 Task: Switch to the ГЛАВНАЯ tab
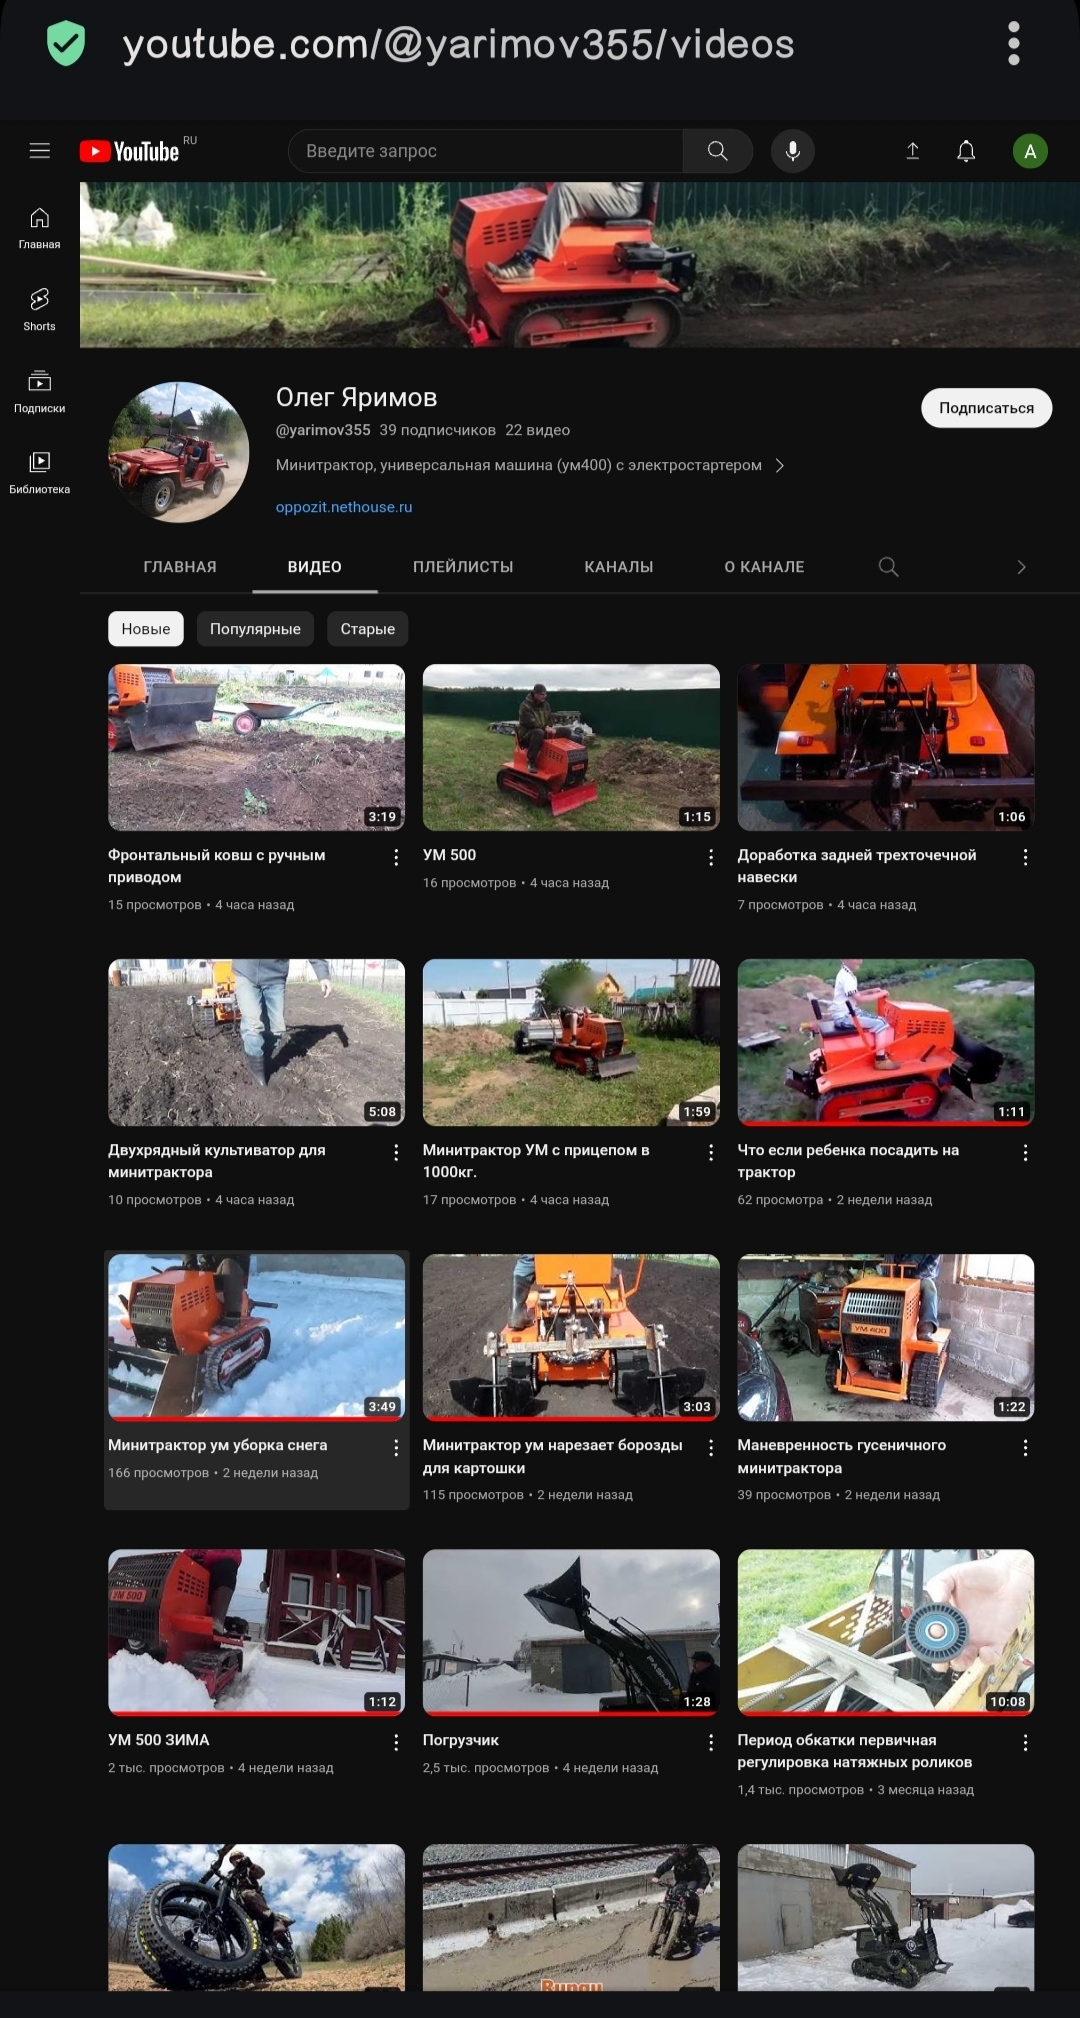[180, 567]
